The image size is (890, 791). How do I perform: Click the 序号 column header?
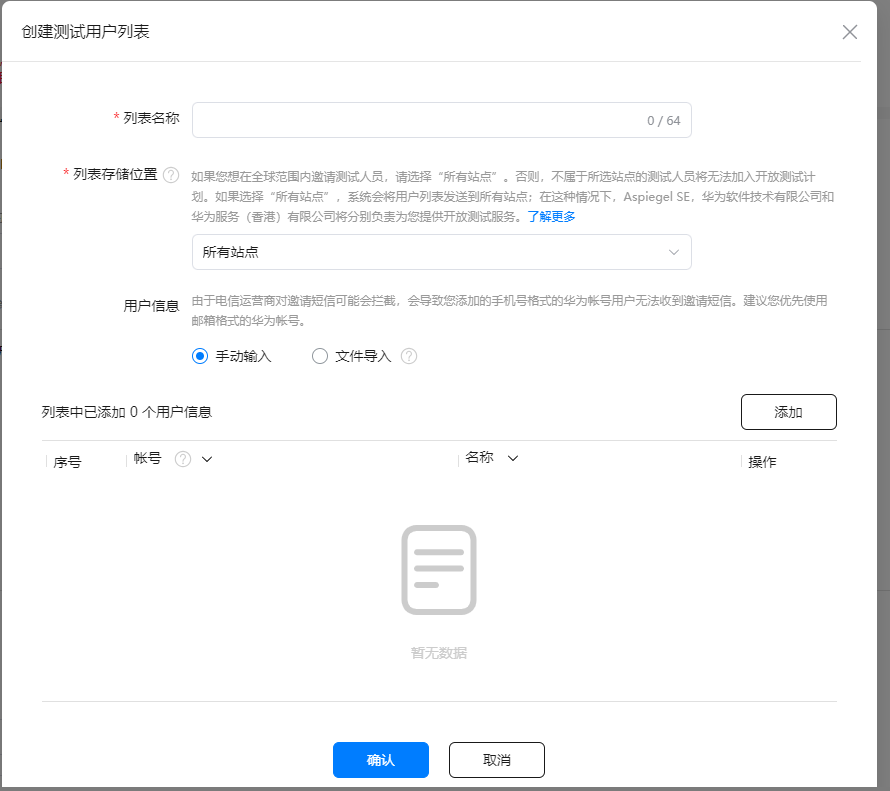tap(68, 462)
